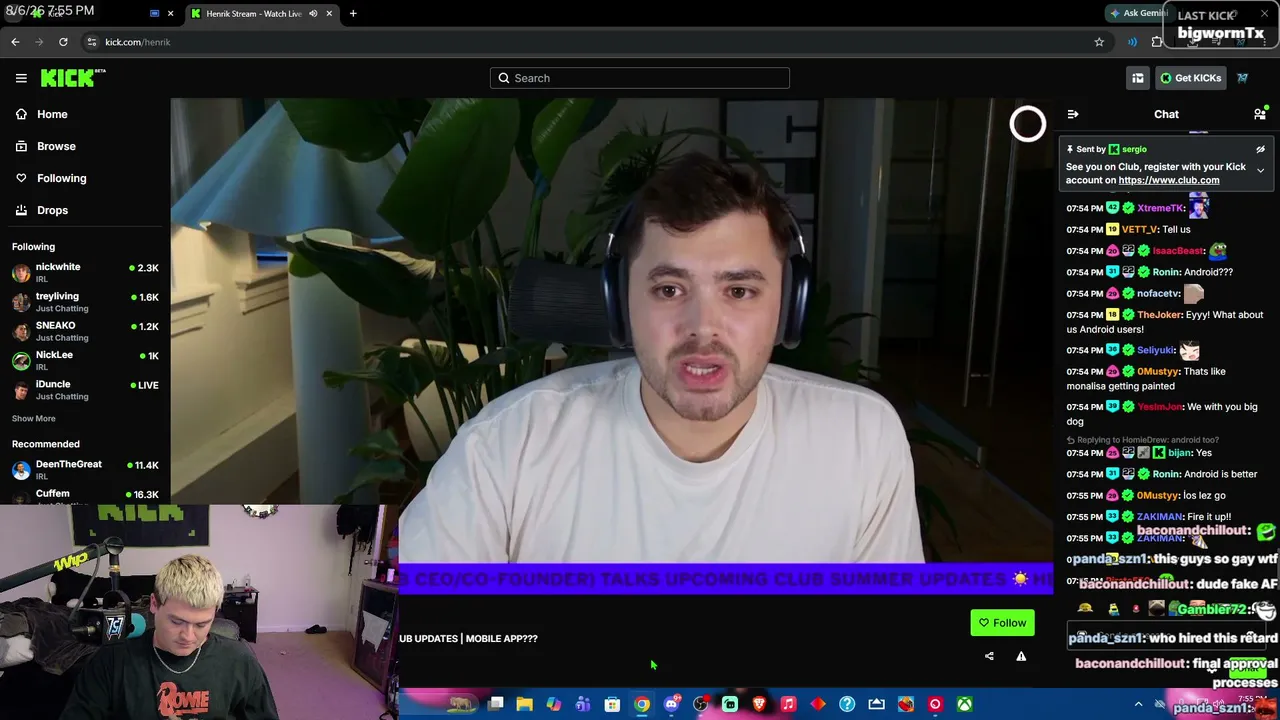This screenshot has width=1280, height=720.
Task: Click username VETT_V in chat
Action: coord(1139,229)
